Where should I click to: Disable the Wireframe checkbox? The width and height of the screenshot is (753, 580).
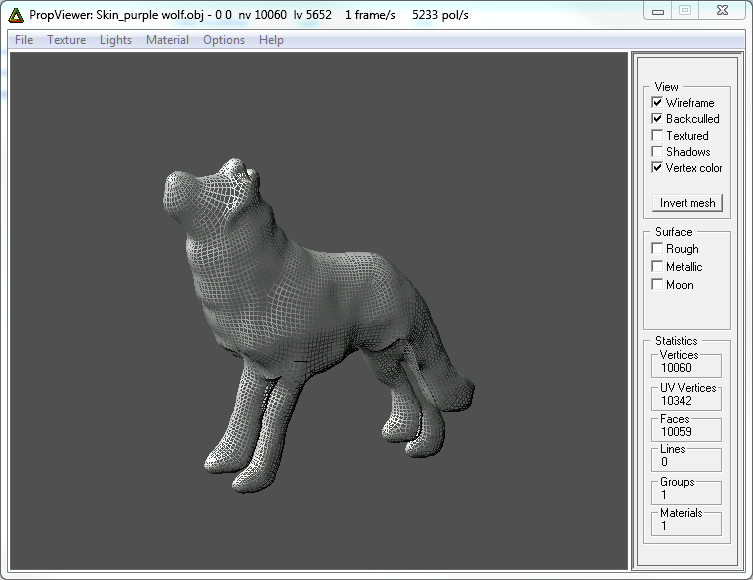coord(657,103)
